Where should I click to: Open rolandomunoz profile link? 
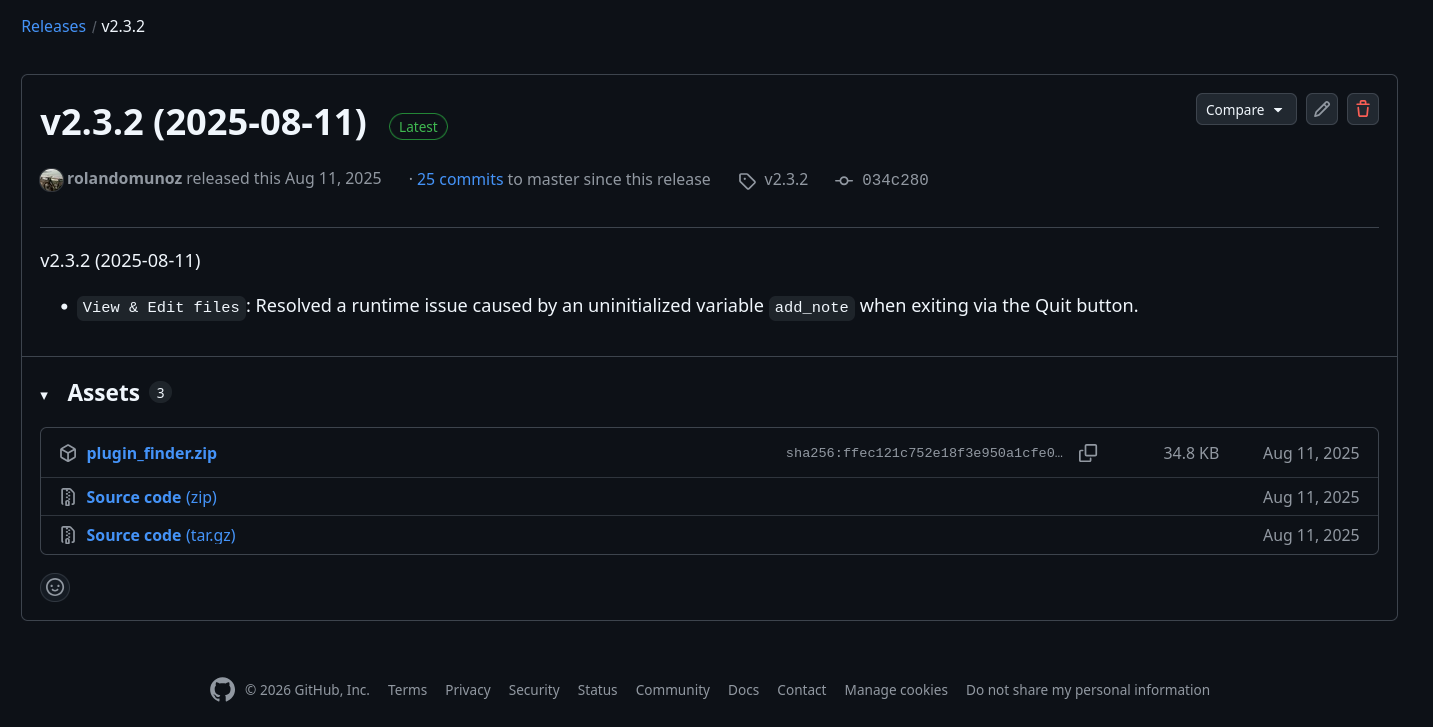tap(124, 179)
